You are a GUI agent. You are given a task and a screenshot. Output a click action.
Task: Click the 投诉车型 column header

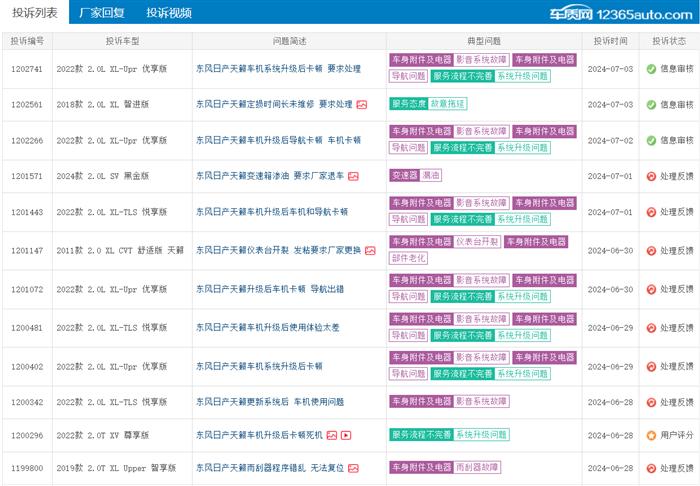tap(122, 41)
